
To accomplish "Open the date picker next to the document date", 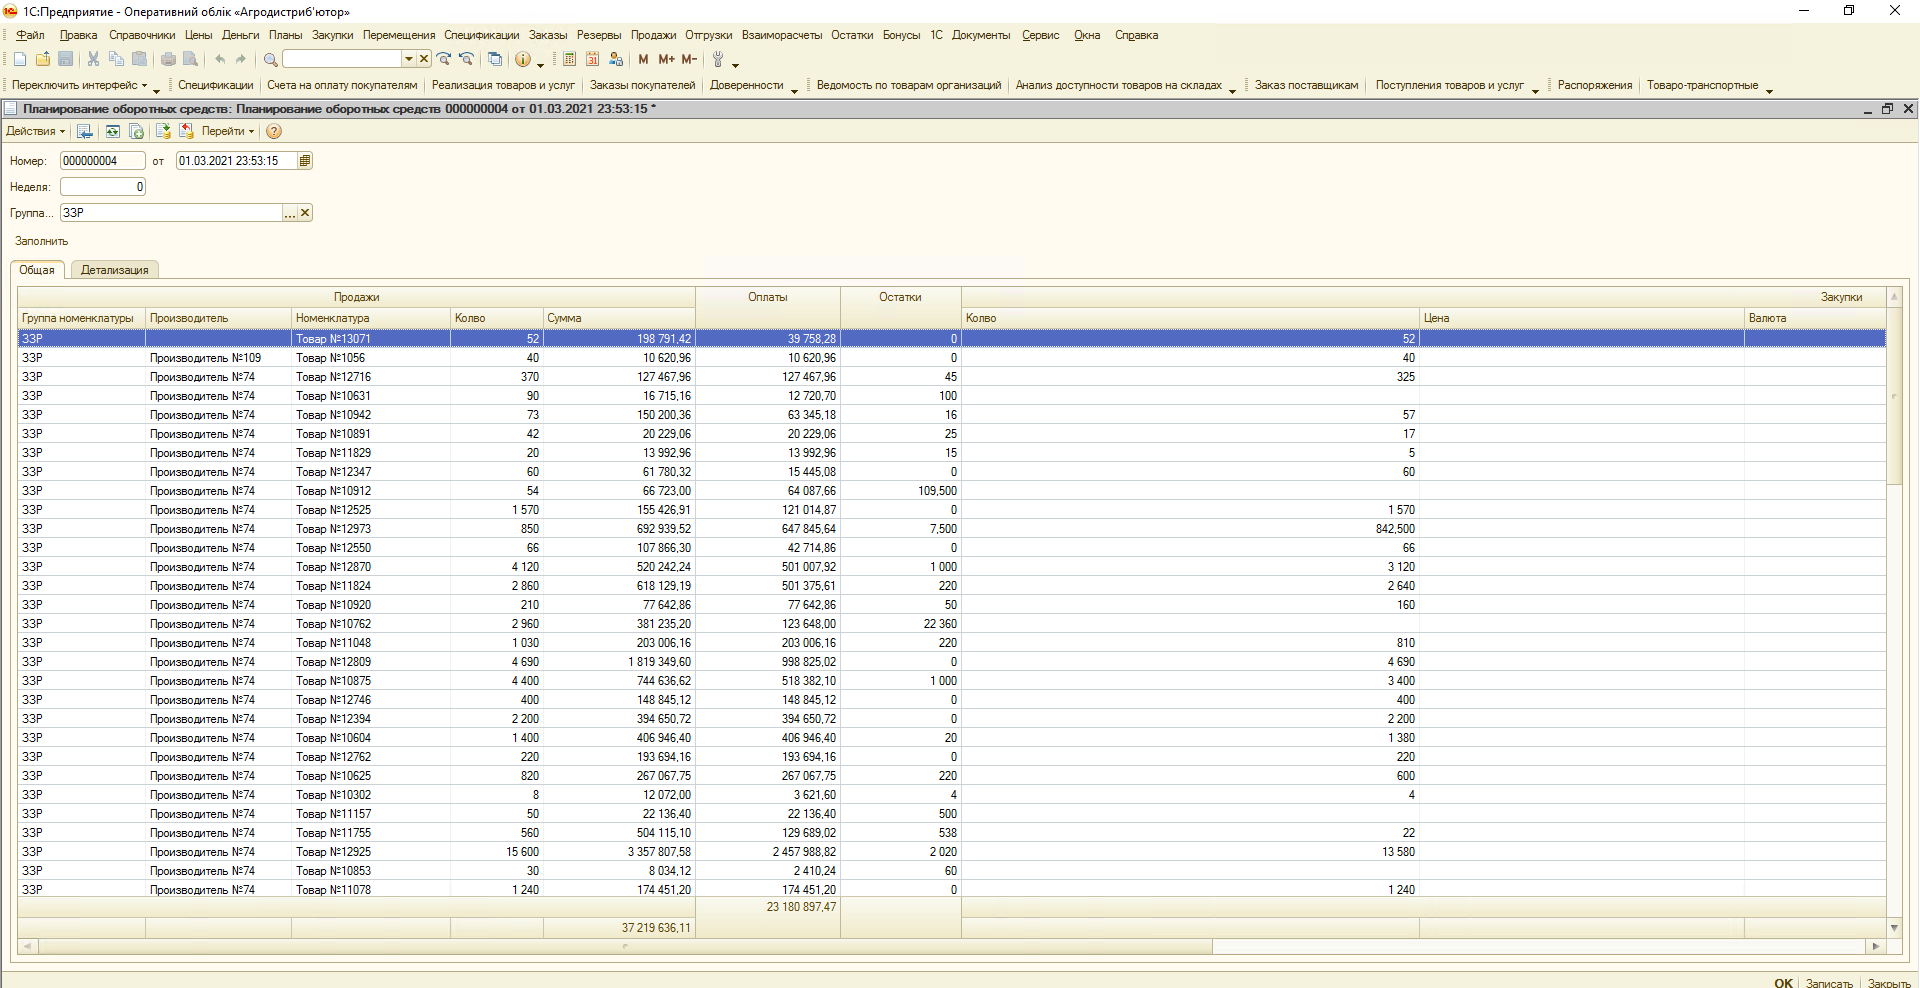I will [305, 161].
